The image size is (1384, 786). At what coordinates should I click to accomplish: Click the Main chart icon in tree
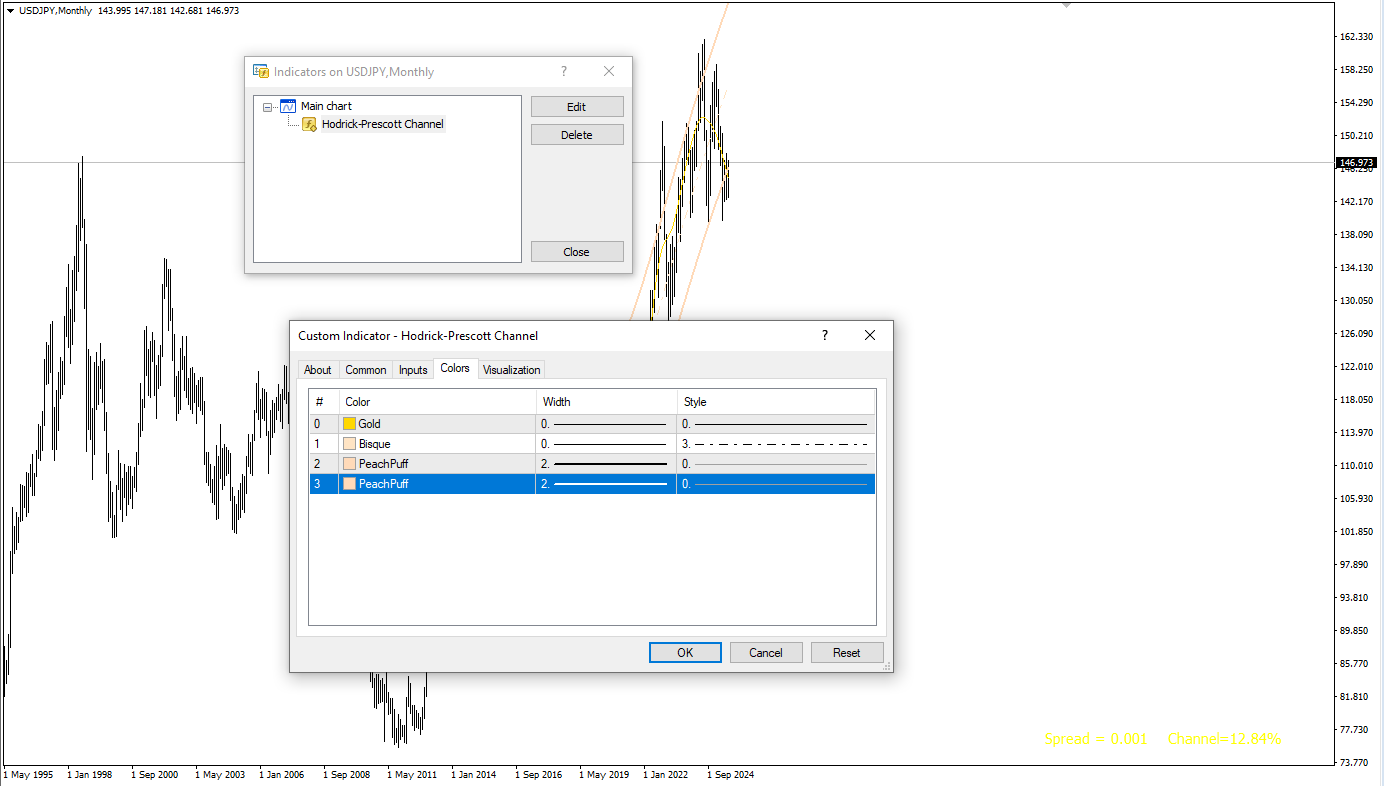click(288, 106)
